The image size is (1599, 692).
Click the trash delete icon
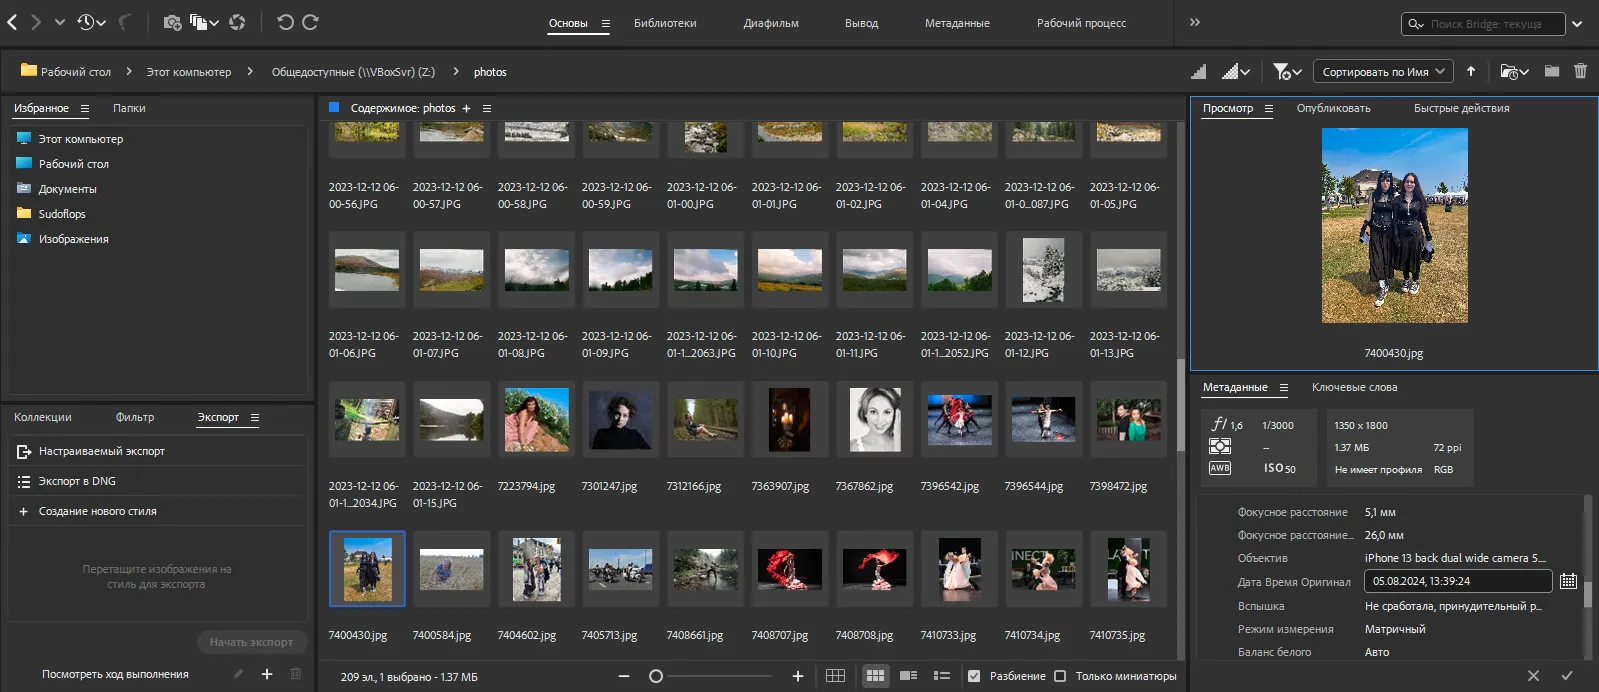click(1580, 71)
